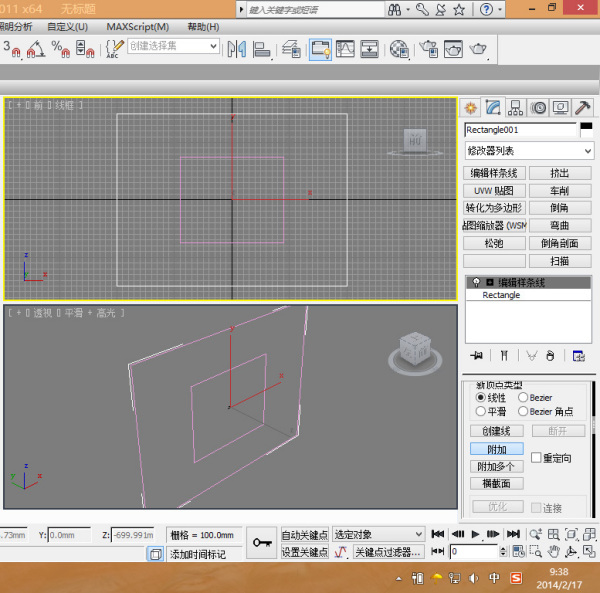Image resolution: width=600 pixels, height=593 pixels.
Task: Toggle the 3D snaps tool
Action: coord(11,49)
